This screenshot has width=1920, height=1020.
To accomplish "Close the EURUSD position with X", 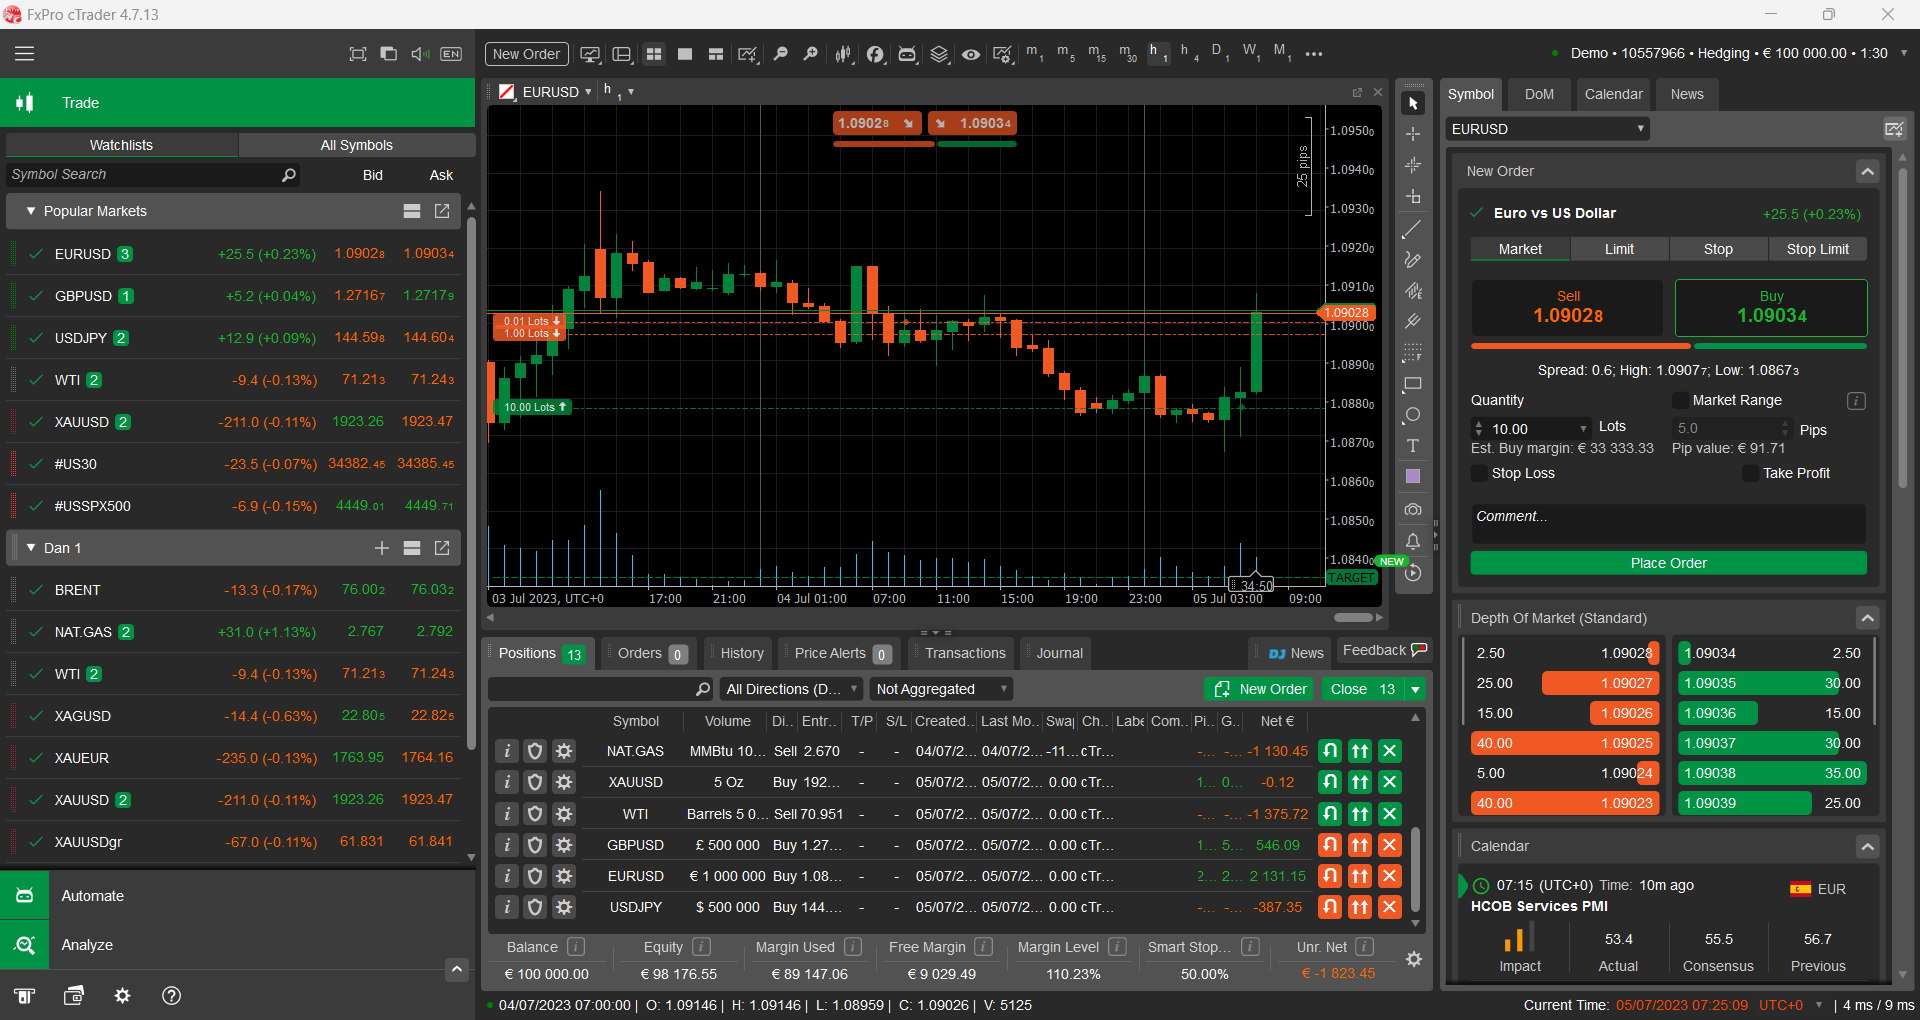I will [x=1389, y=876].
